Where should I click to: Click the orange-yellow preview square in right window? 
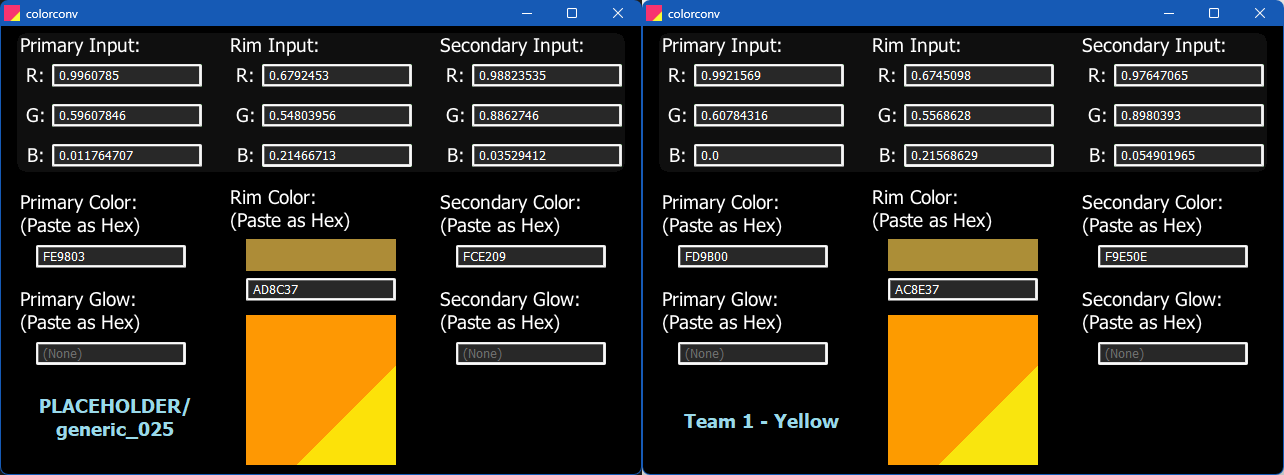click(963, 390)
